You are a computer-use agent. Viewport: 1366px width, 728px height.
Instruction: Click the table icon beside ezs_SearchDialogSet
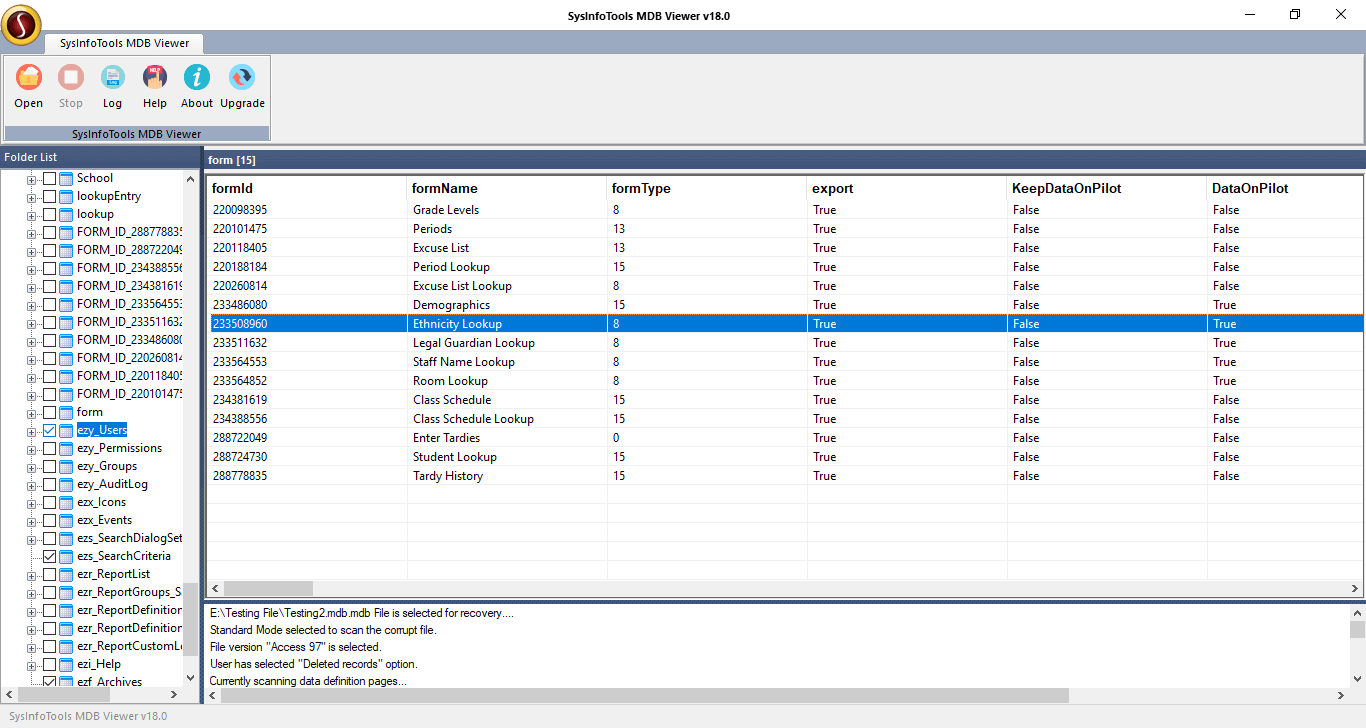point(66,538)
